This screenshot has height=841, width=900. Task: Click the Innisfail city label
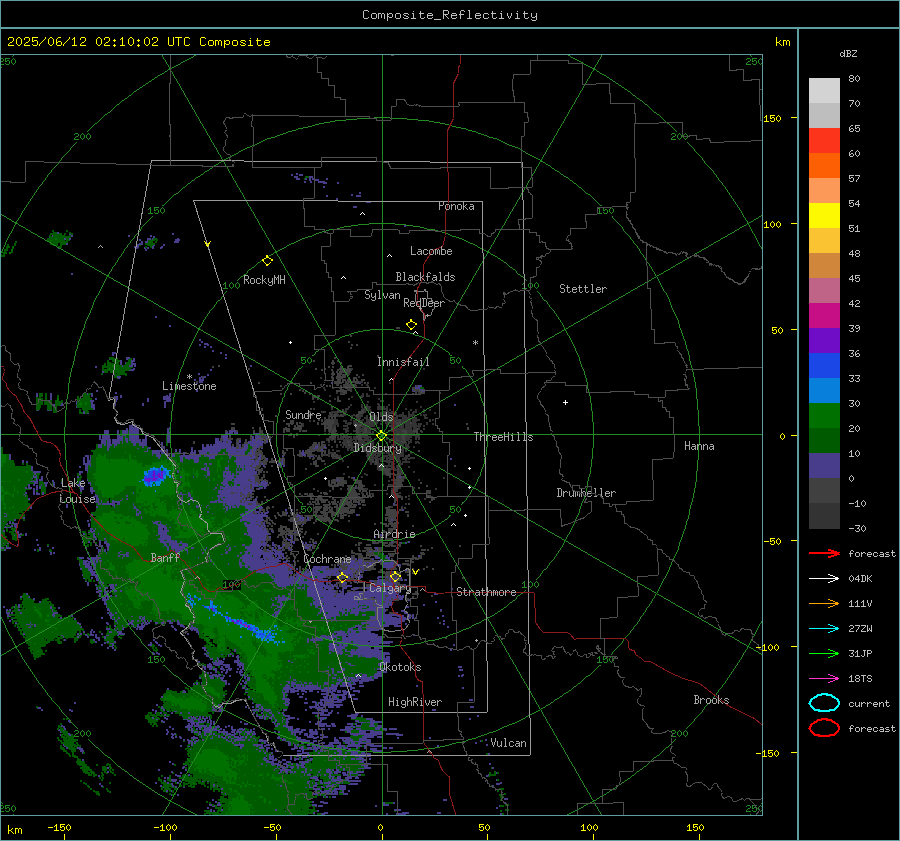403,362
